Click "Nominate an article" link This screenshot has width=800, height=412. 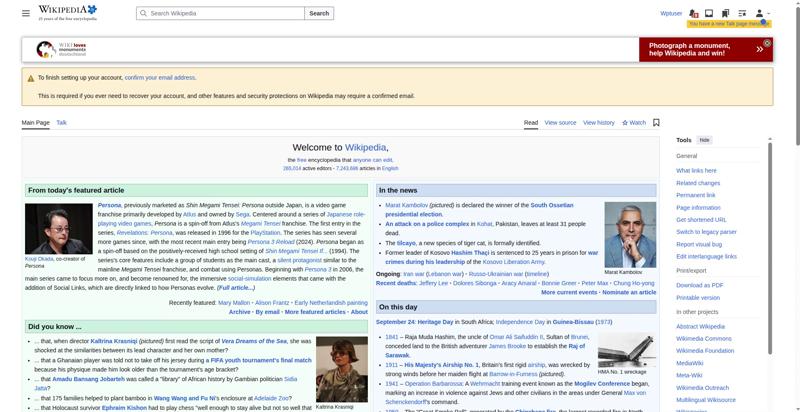[629, 292]
